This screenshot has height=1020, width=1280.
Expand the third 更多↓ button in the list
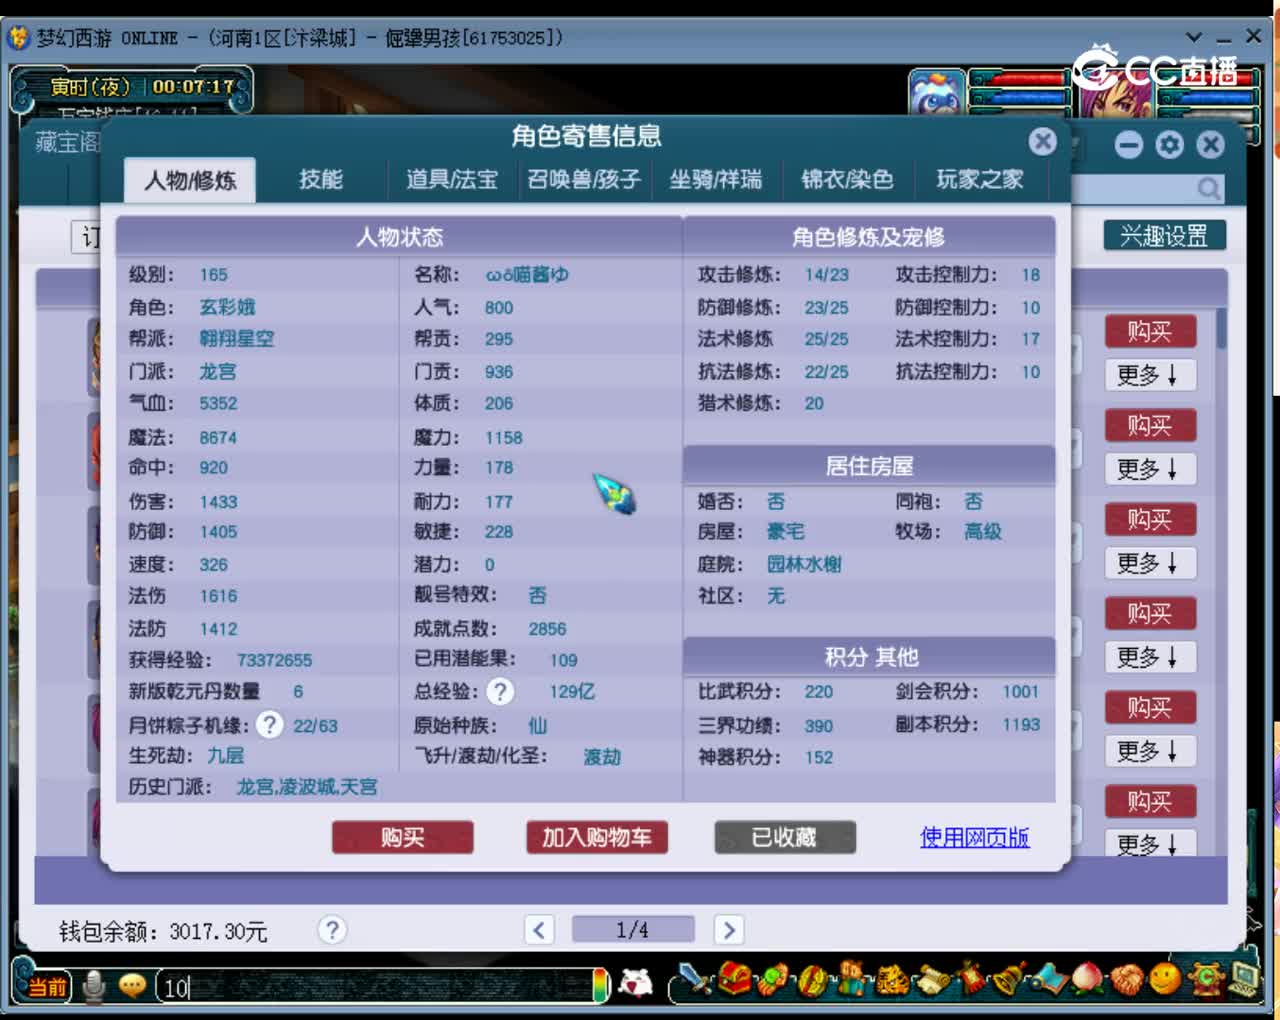point(1150,563)
